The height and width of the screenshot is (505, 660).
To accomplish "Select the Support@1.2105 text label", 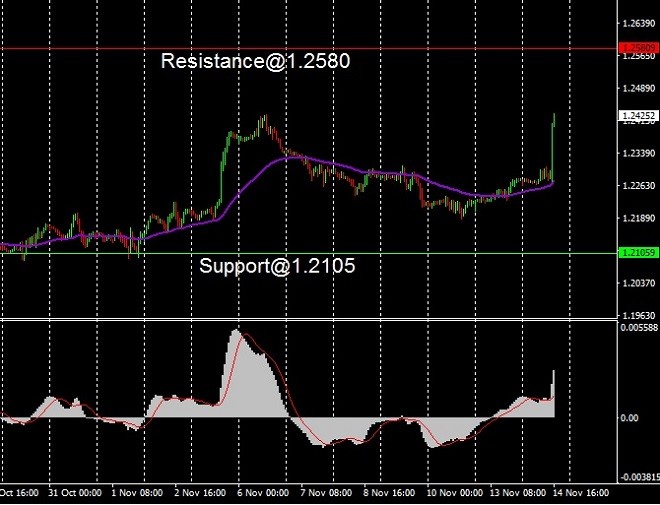I will coord(277,266).
